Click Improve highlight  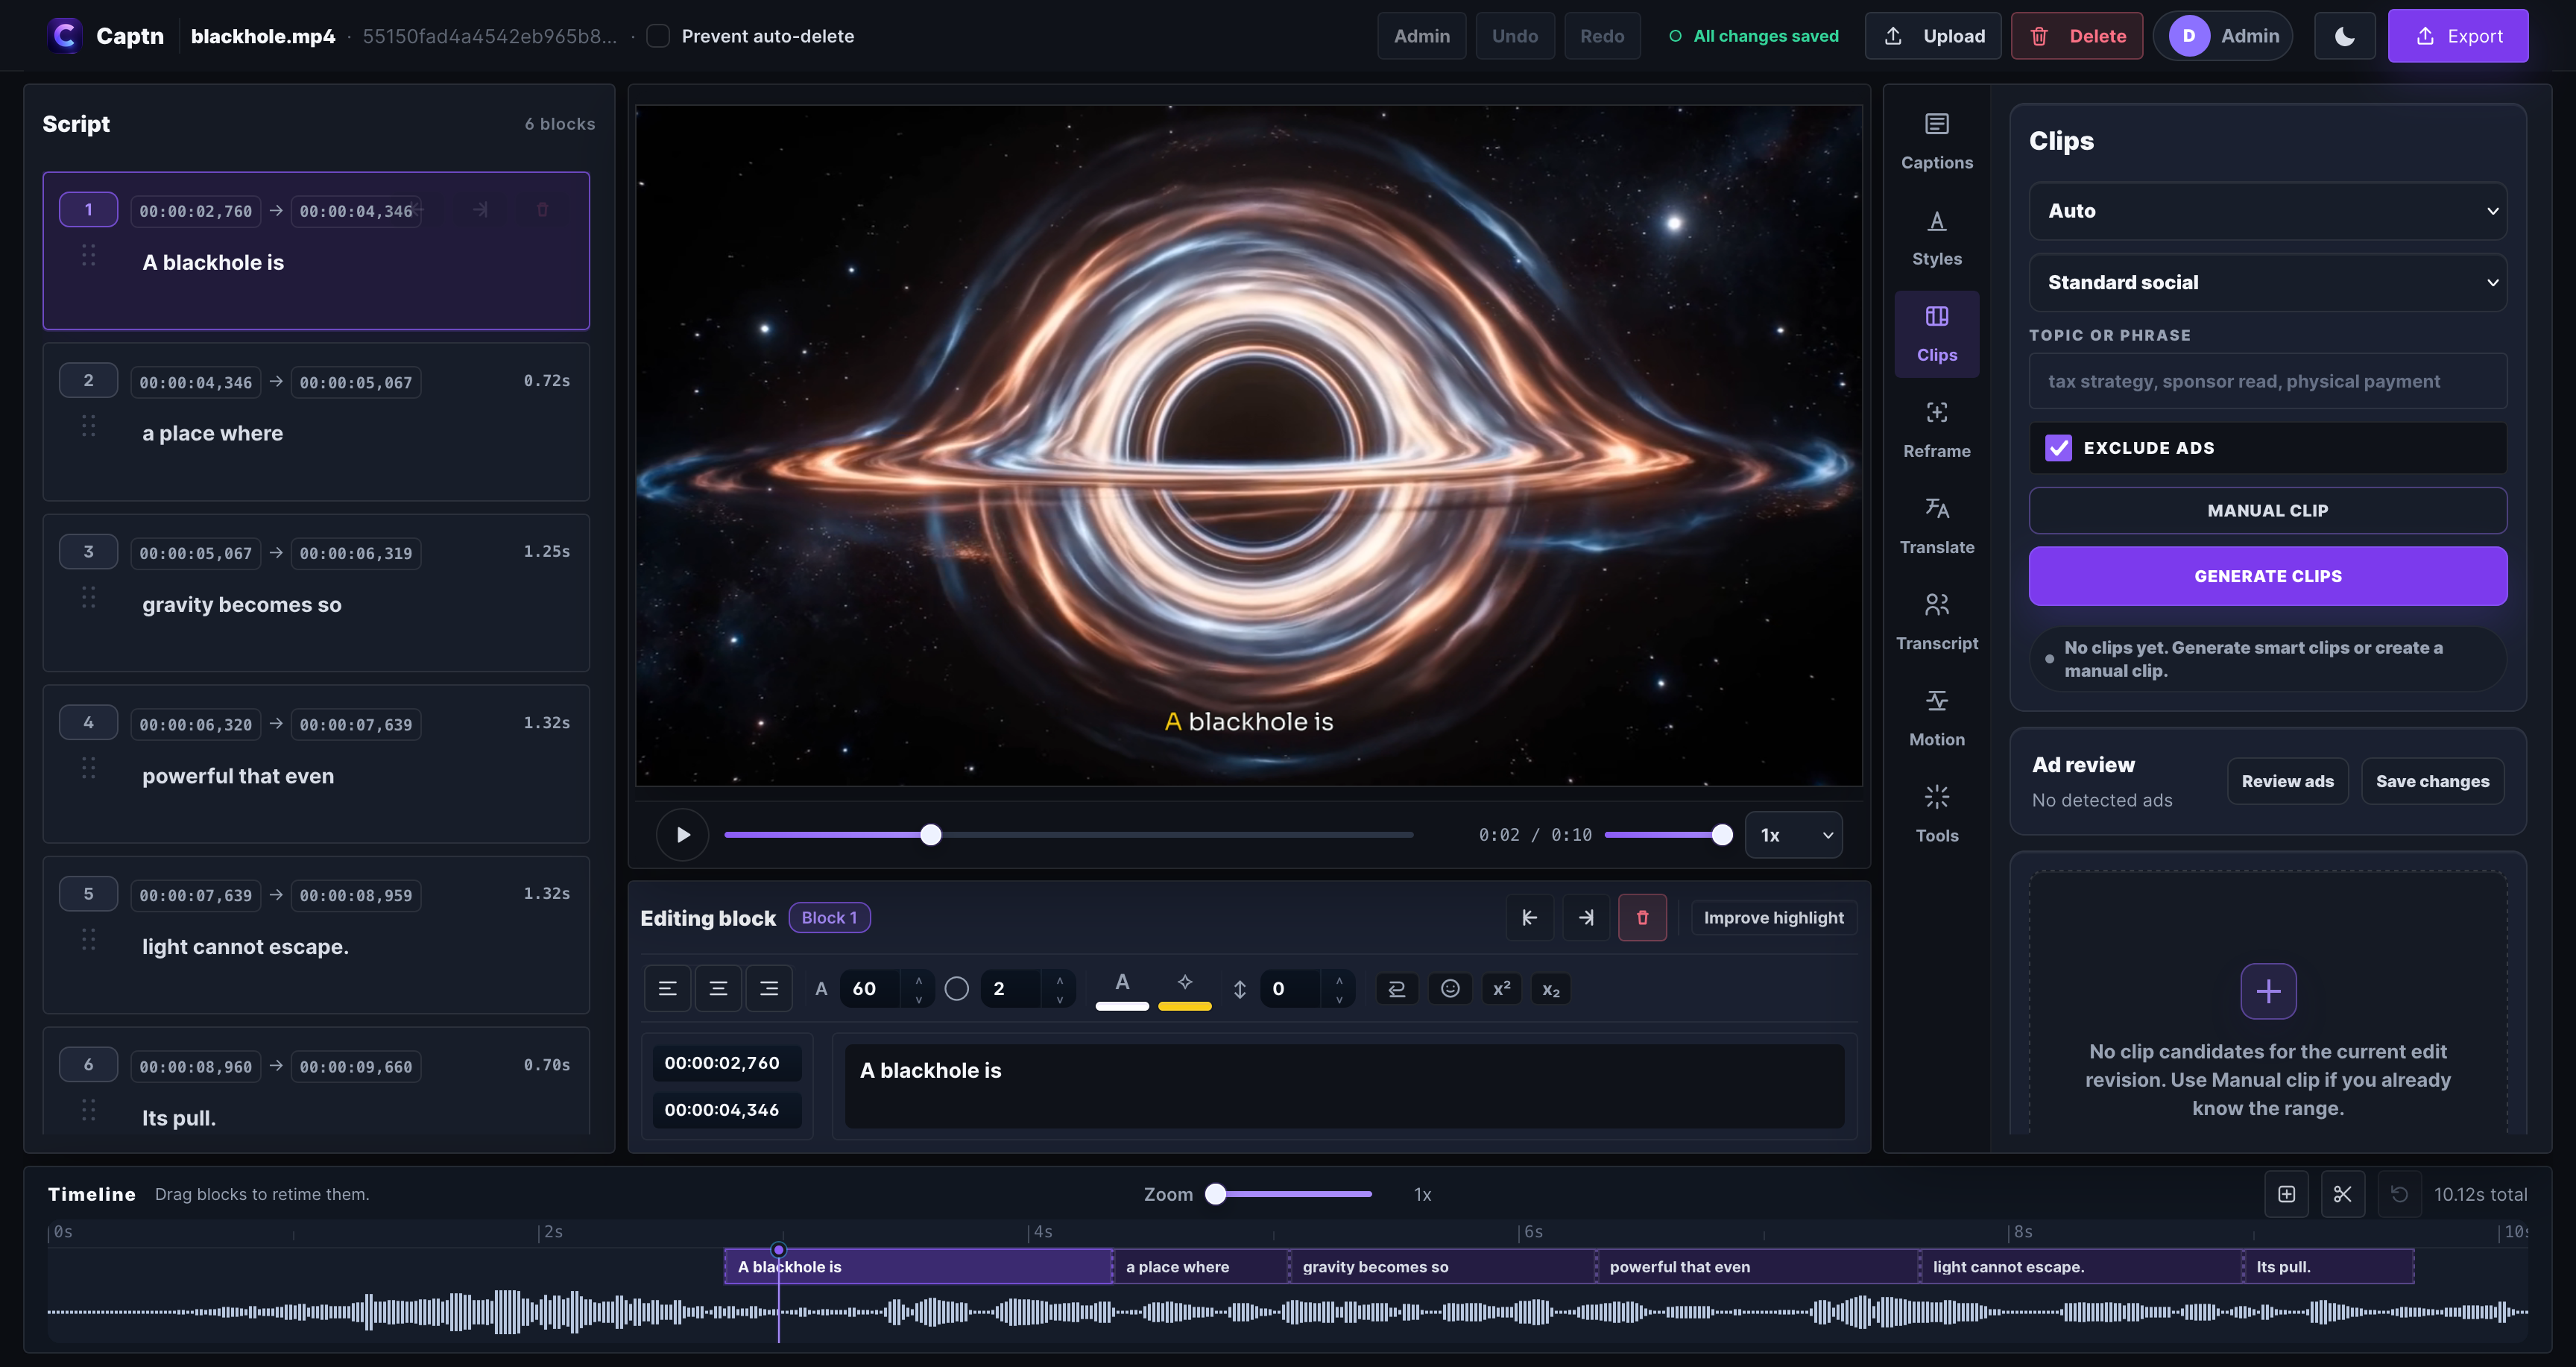[1773, 917]
